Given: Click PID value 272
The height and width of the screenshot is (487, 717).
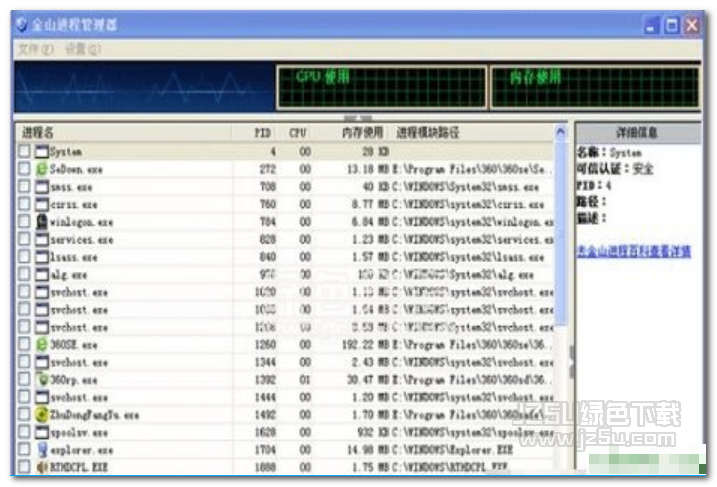Looking at the screenshot, I should 268,169.
